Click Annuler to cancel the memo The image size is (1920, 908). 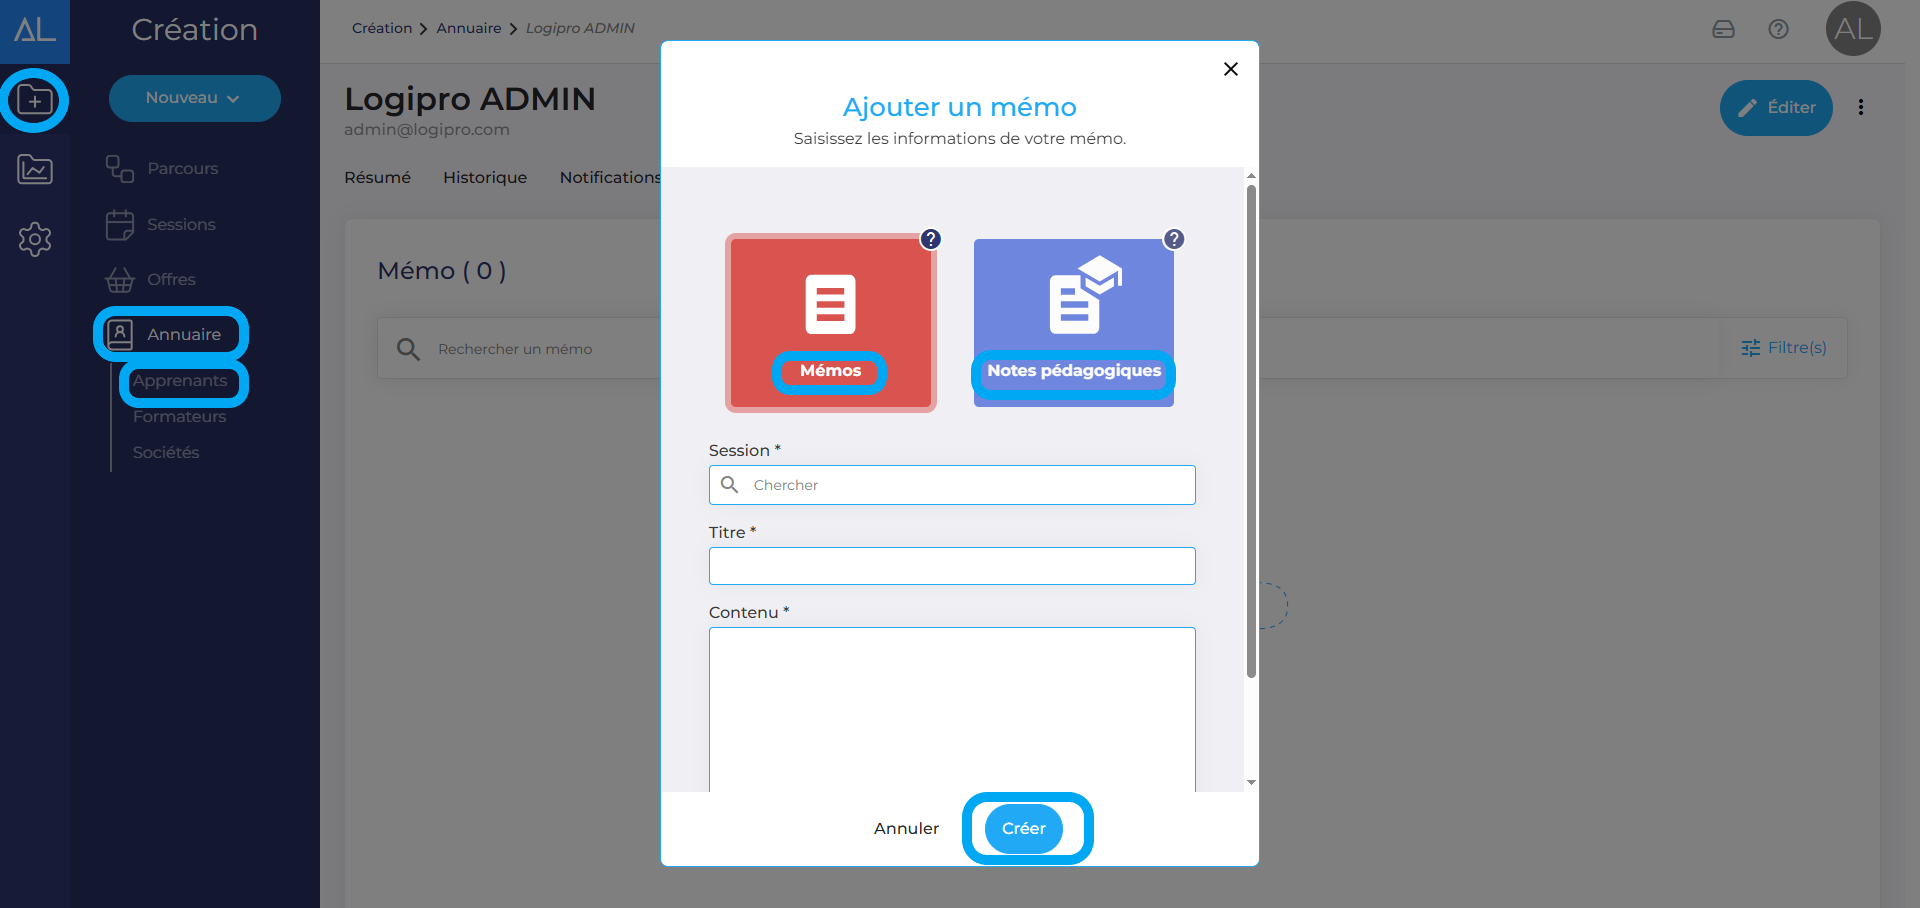point(906,828)
